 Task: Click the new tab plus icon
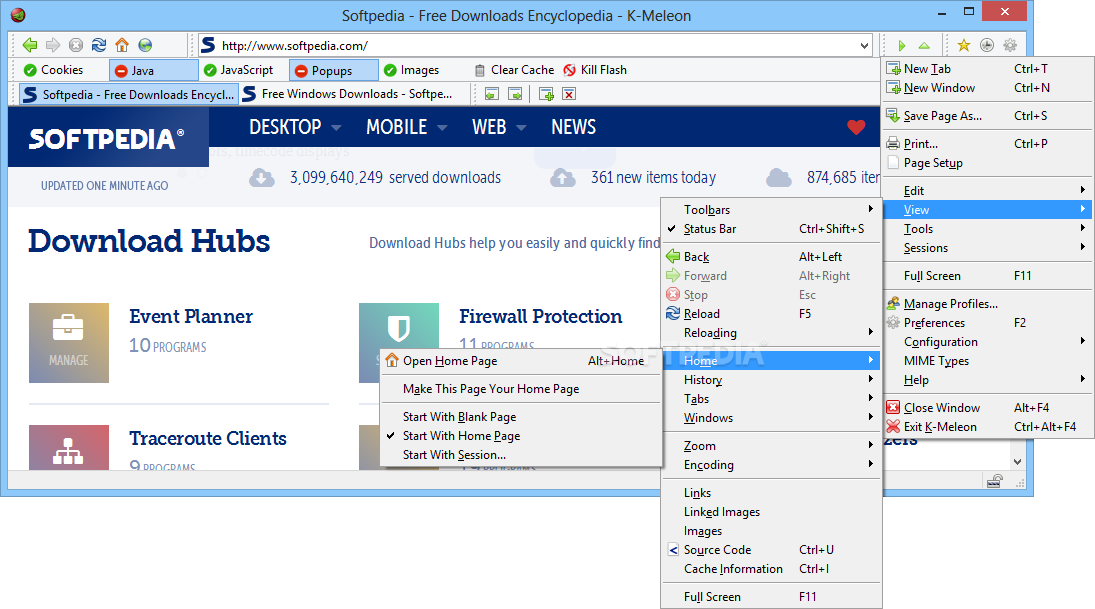(546, 94)
